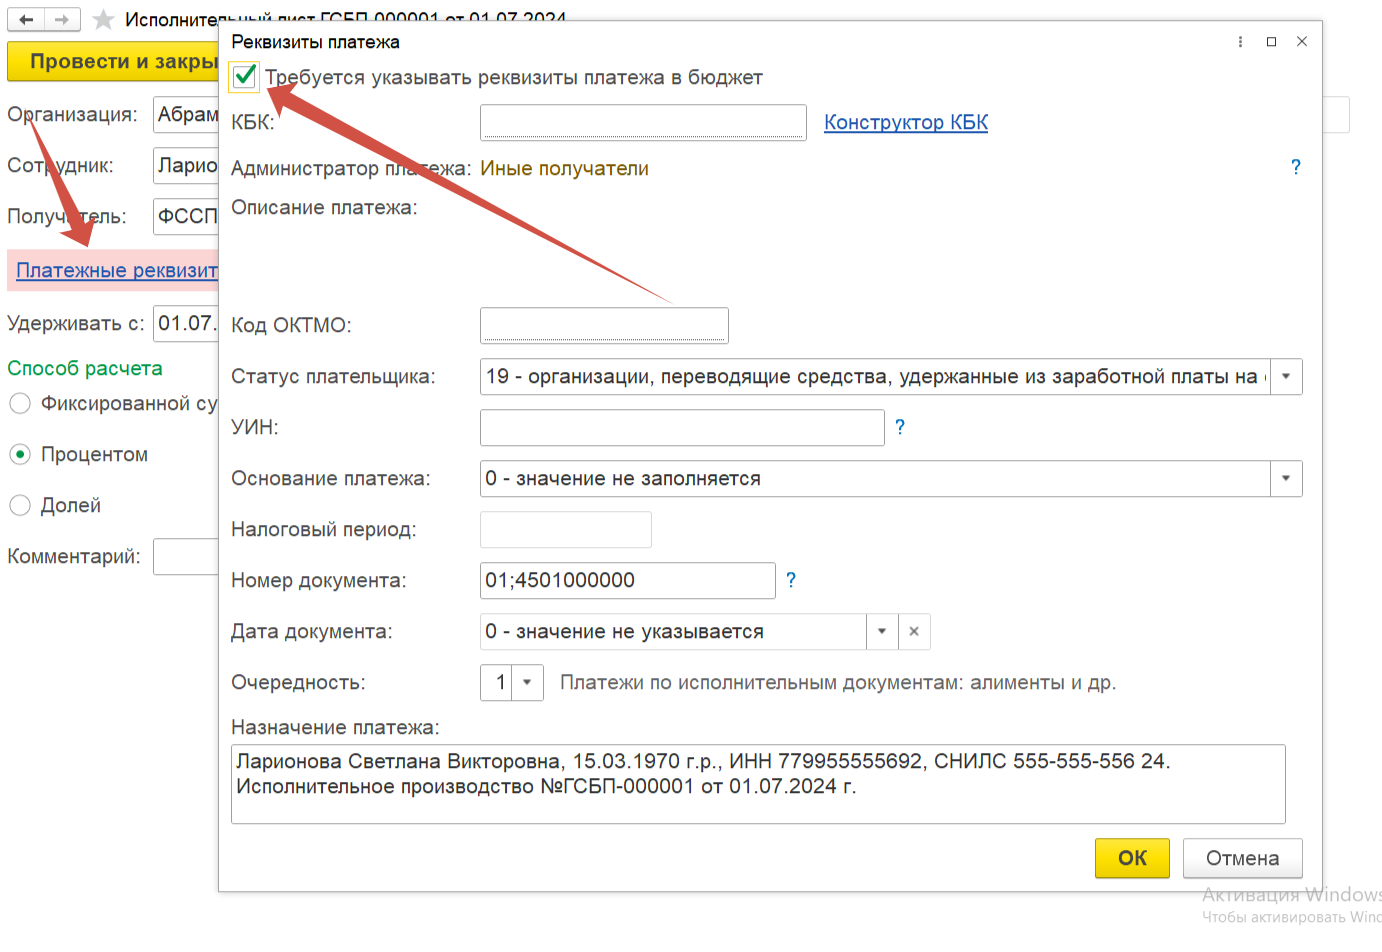Open the dialog's three-dot options menu

1240,42
